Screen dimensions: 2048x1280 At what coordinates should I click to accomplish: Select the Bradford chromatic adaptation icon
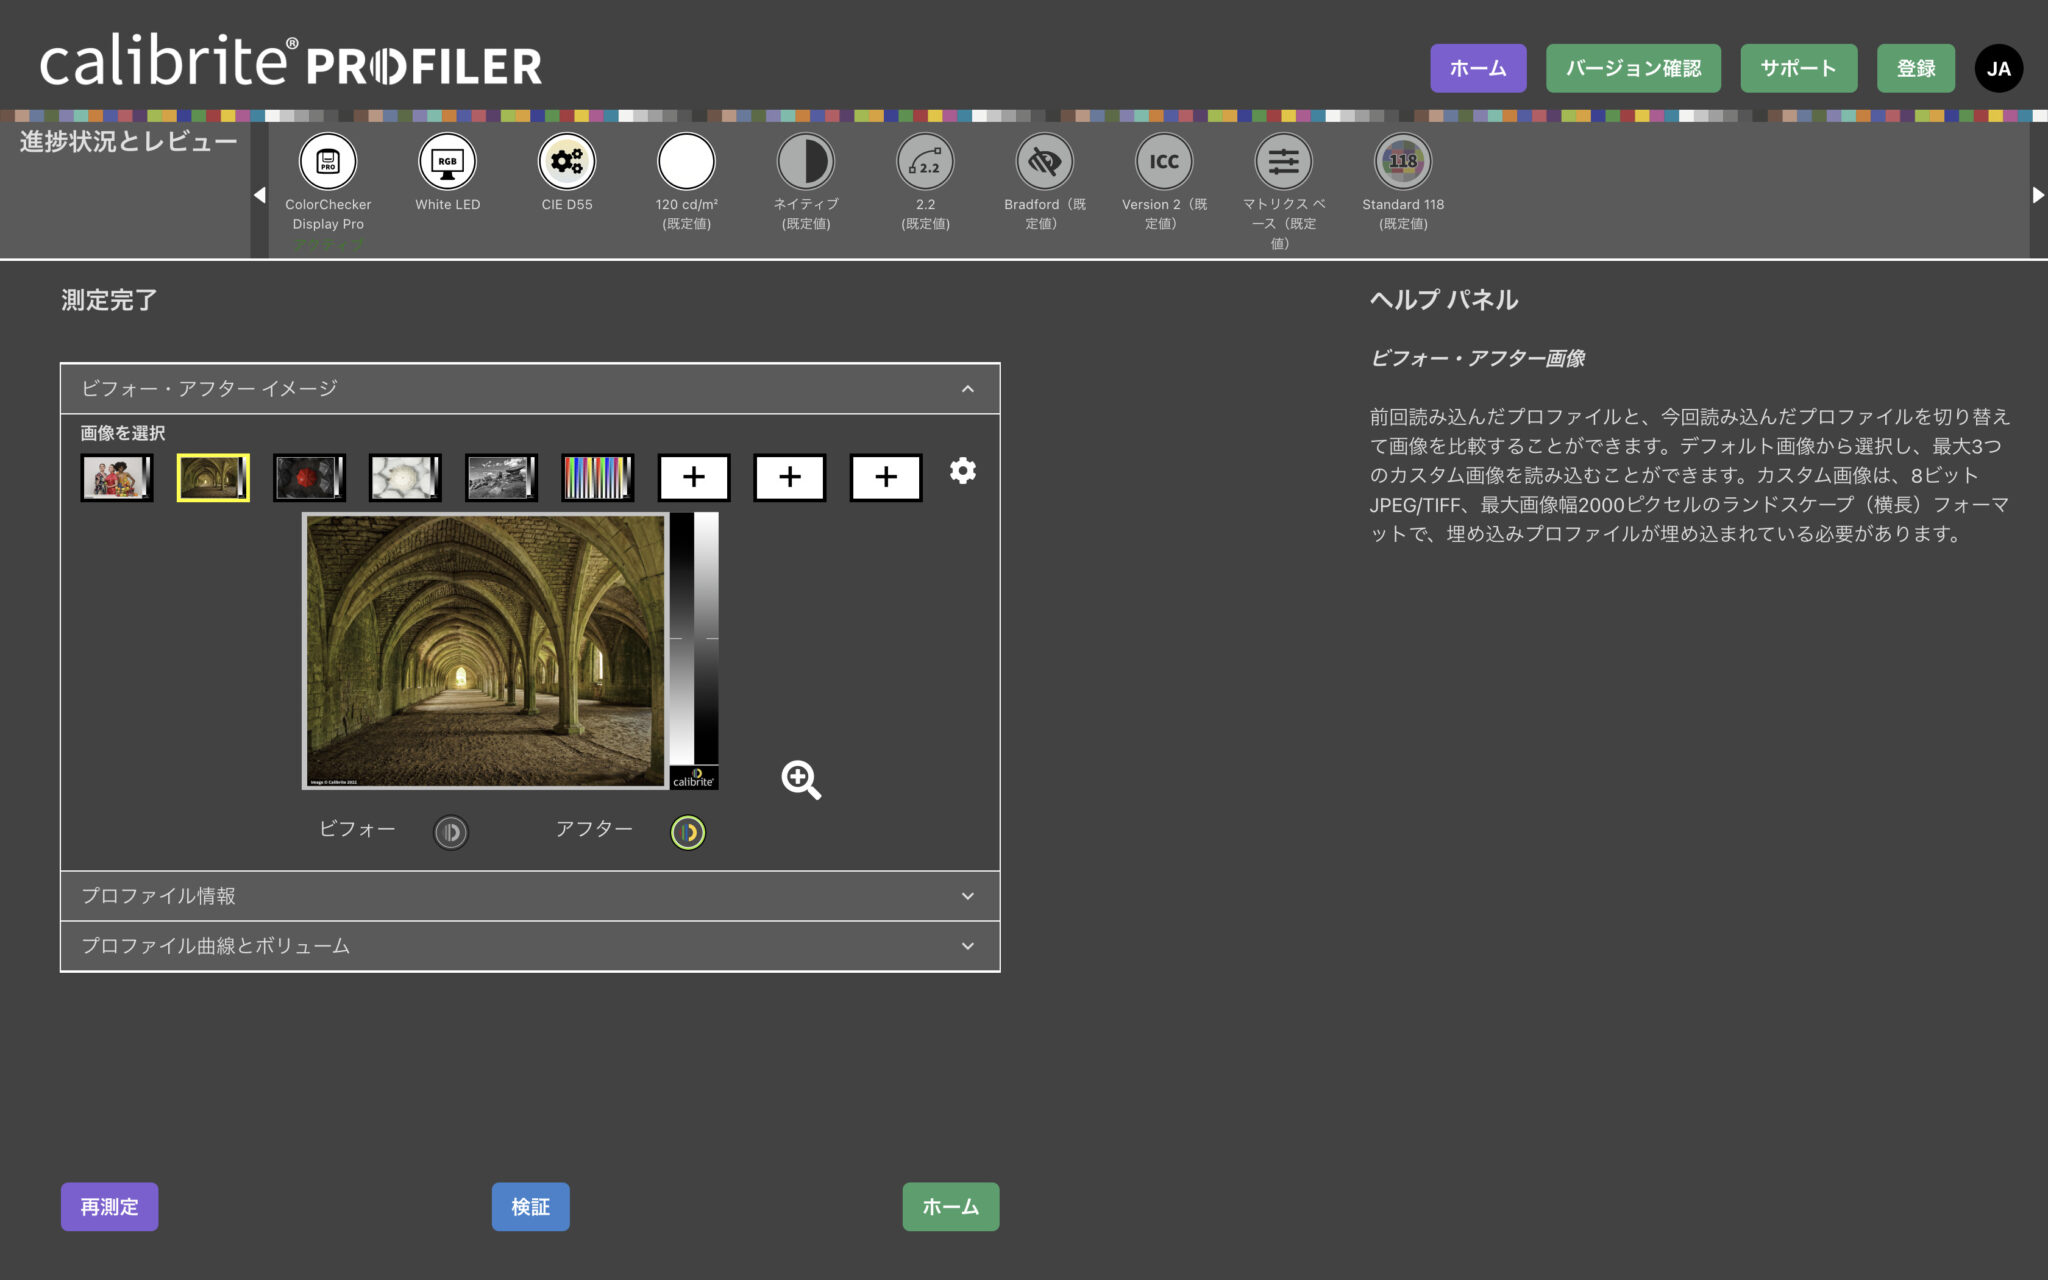tap(1044, 162)
